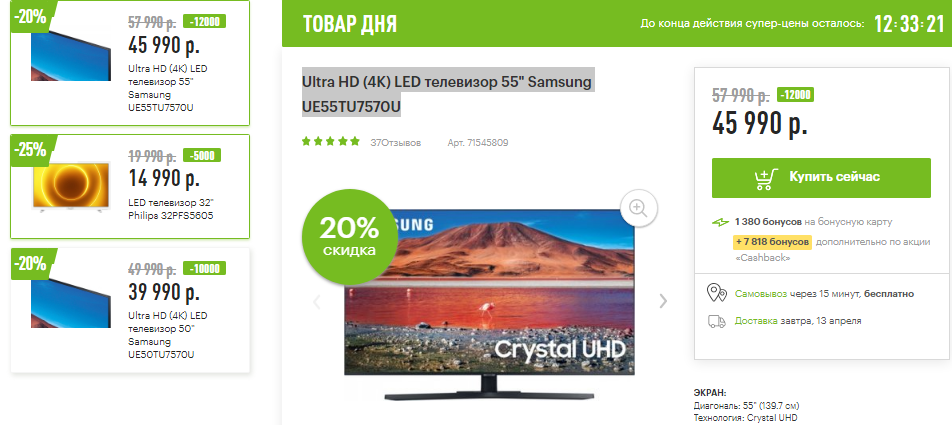
Task: Click the green bonus card icon
Action: pos(720,222)
